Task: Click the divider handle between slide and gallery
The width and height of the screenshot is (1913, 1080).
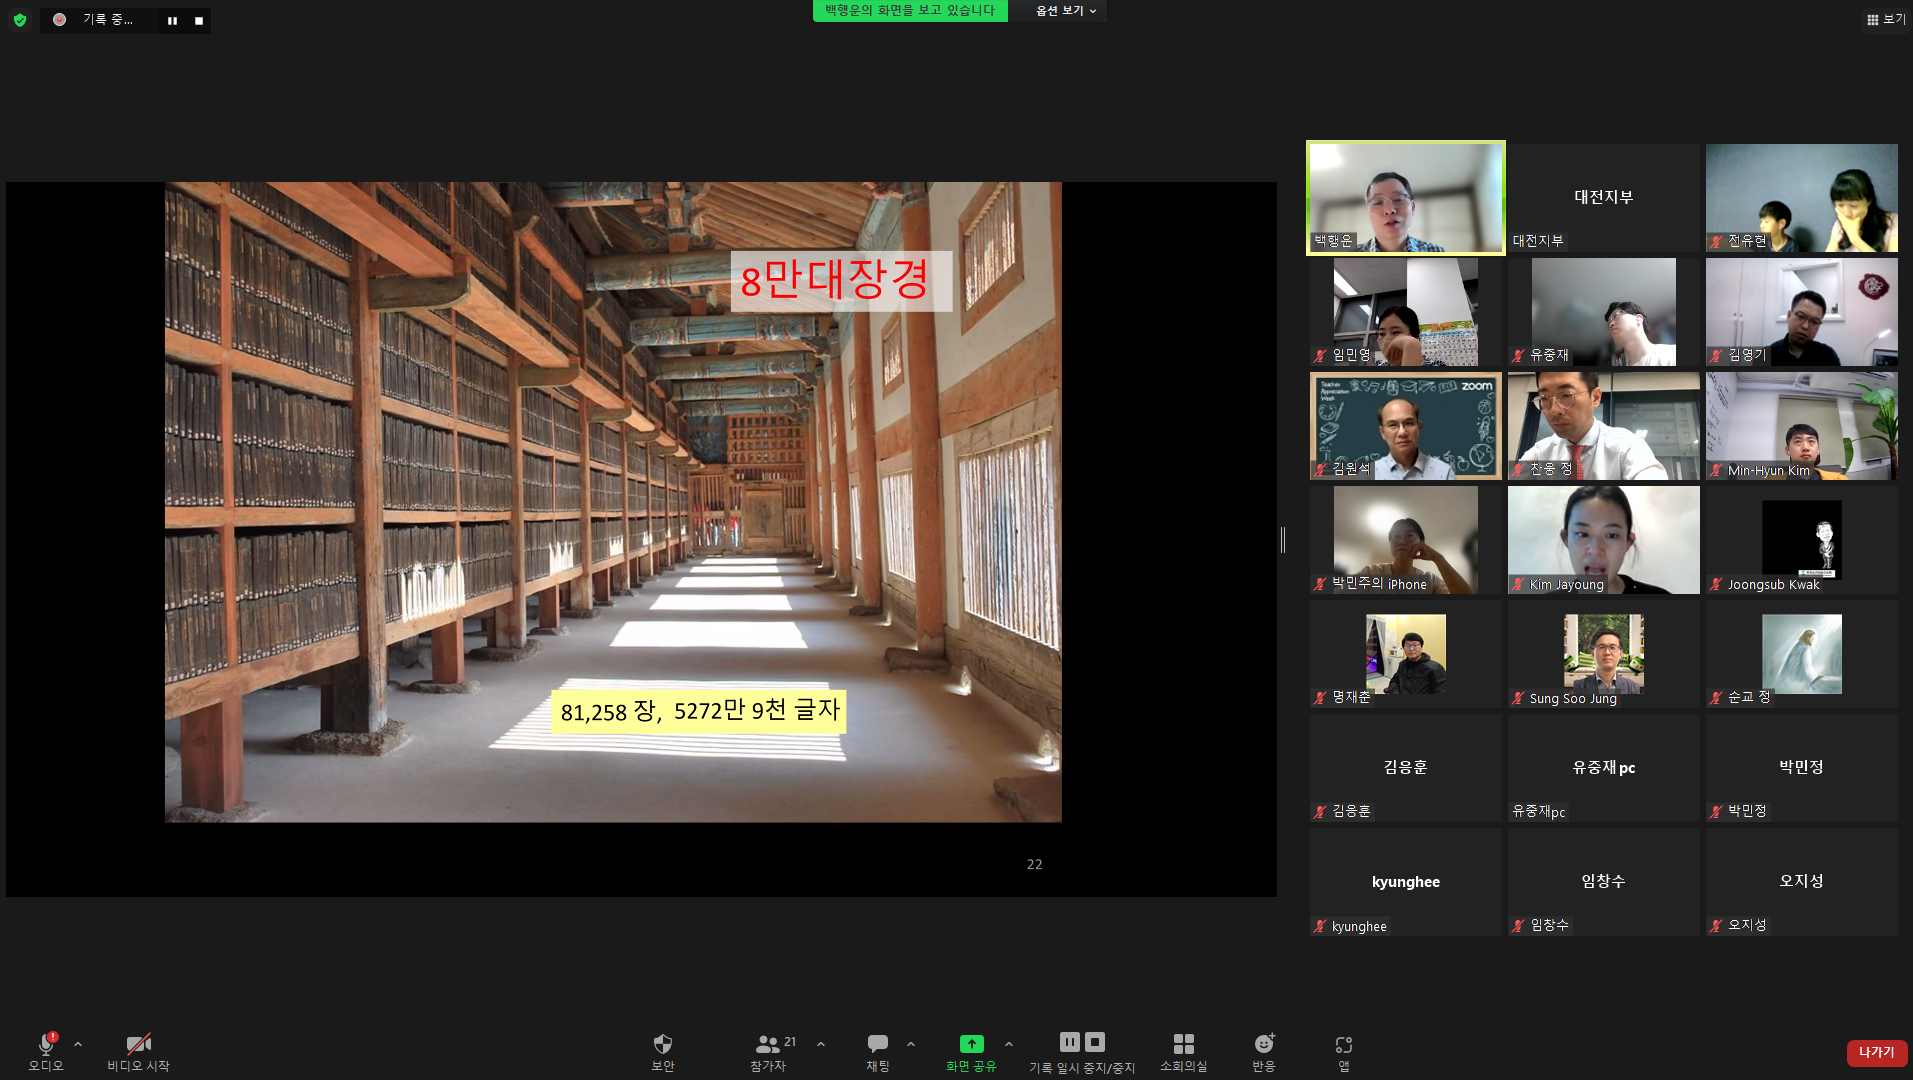Action: (x=1283, y=540)
